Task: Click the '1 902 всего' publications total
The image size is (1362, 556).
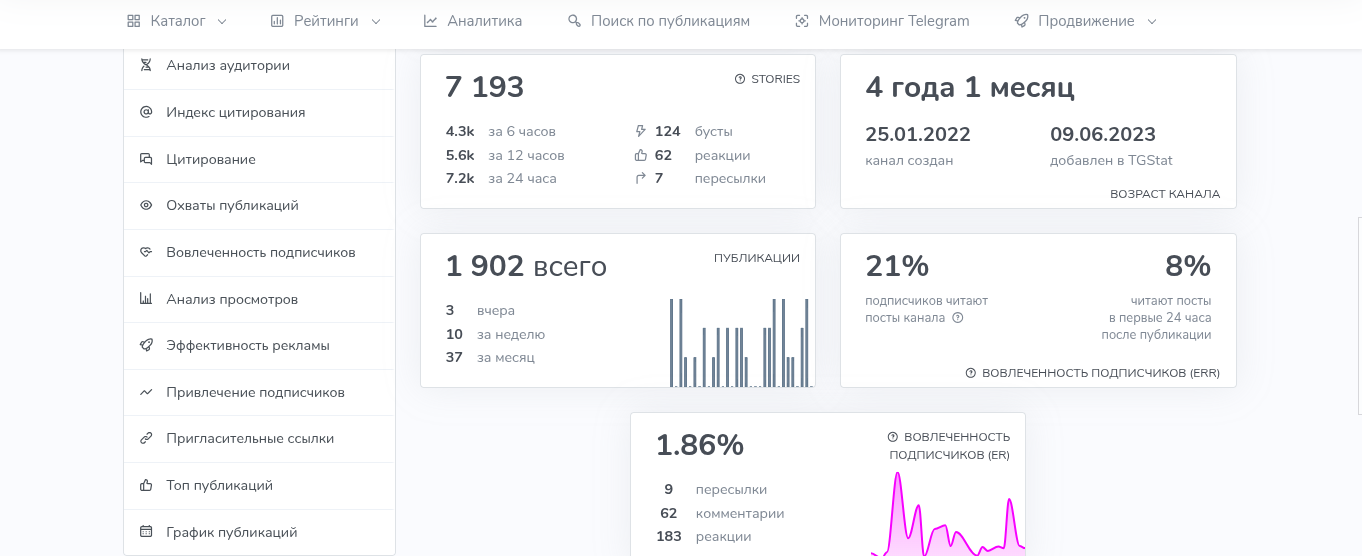Action: [526, 266]
